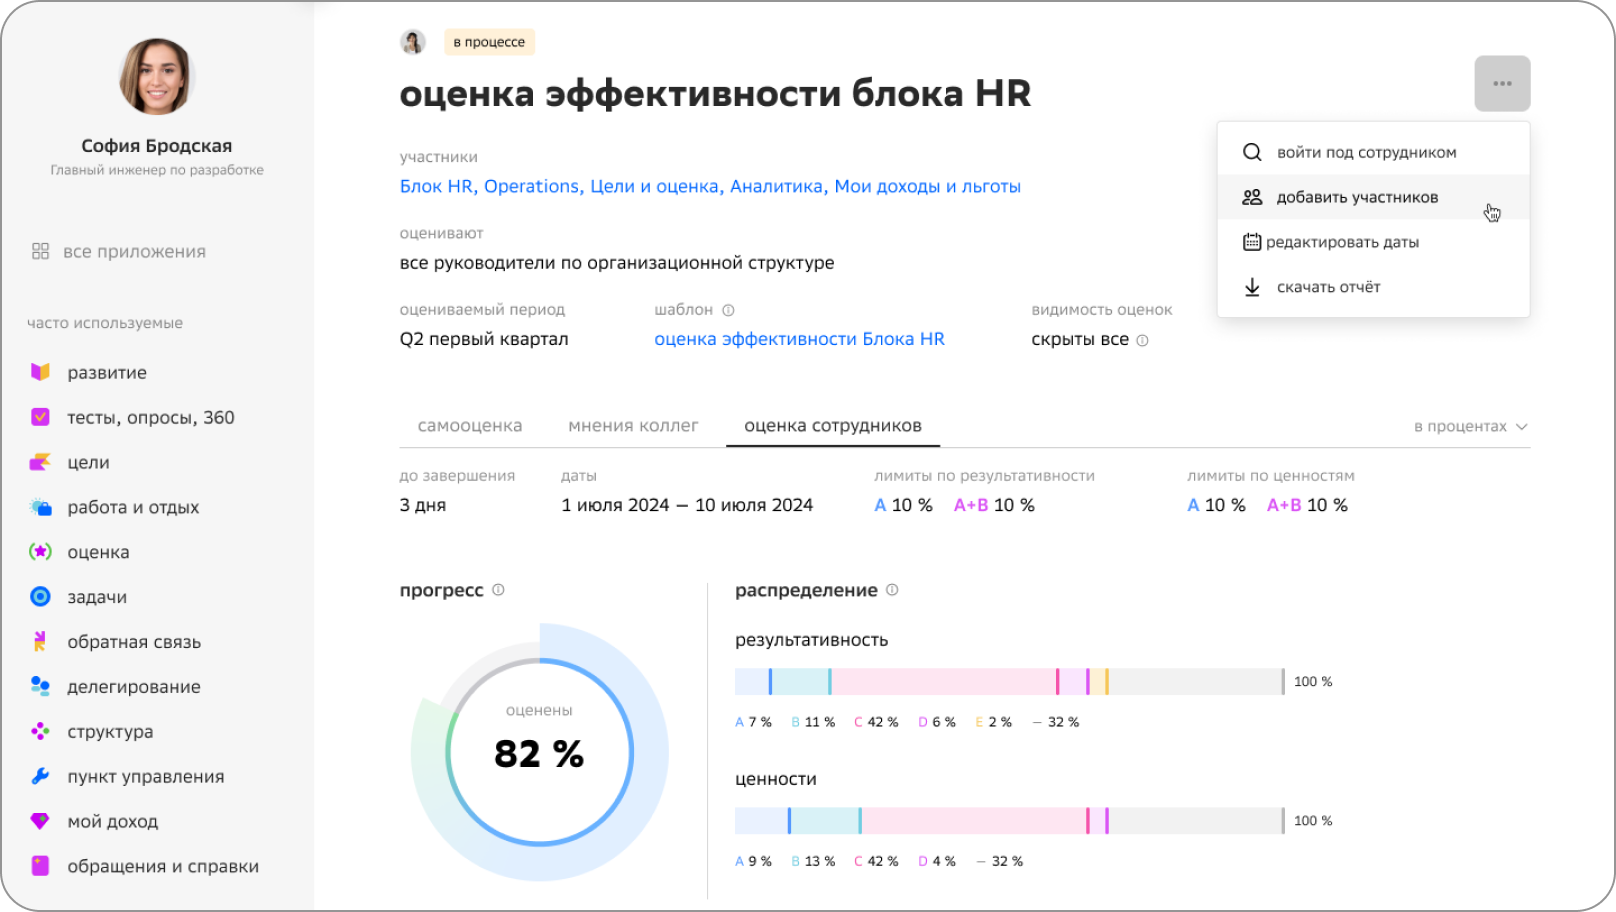Viewport: 1616px width, 912px height.
Task: Click info icon next to прогресс heading
Action: [x=498, y=590]
